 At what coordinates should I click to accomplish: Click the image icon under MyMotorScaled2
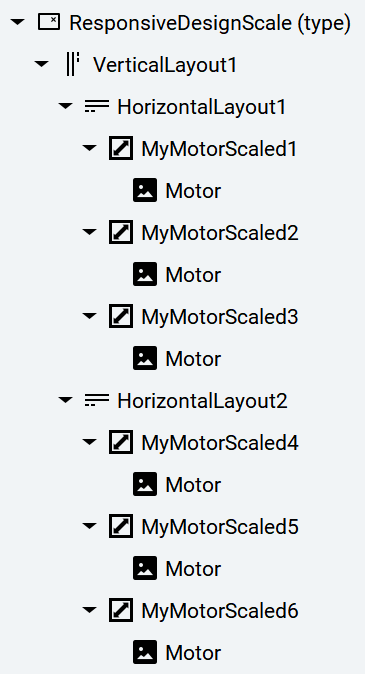(x=145, y=274)
